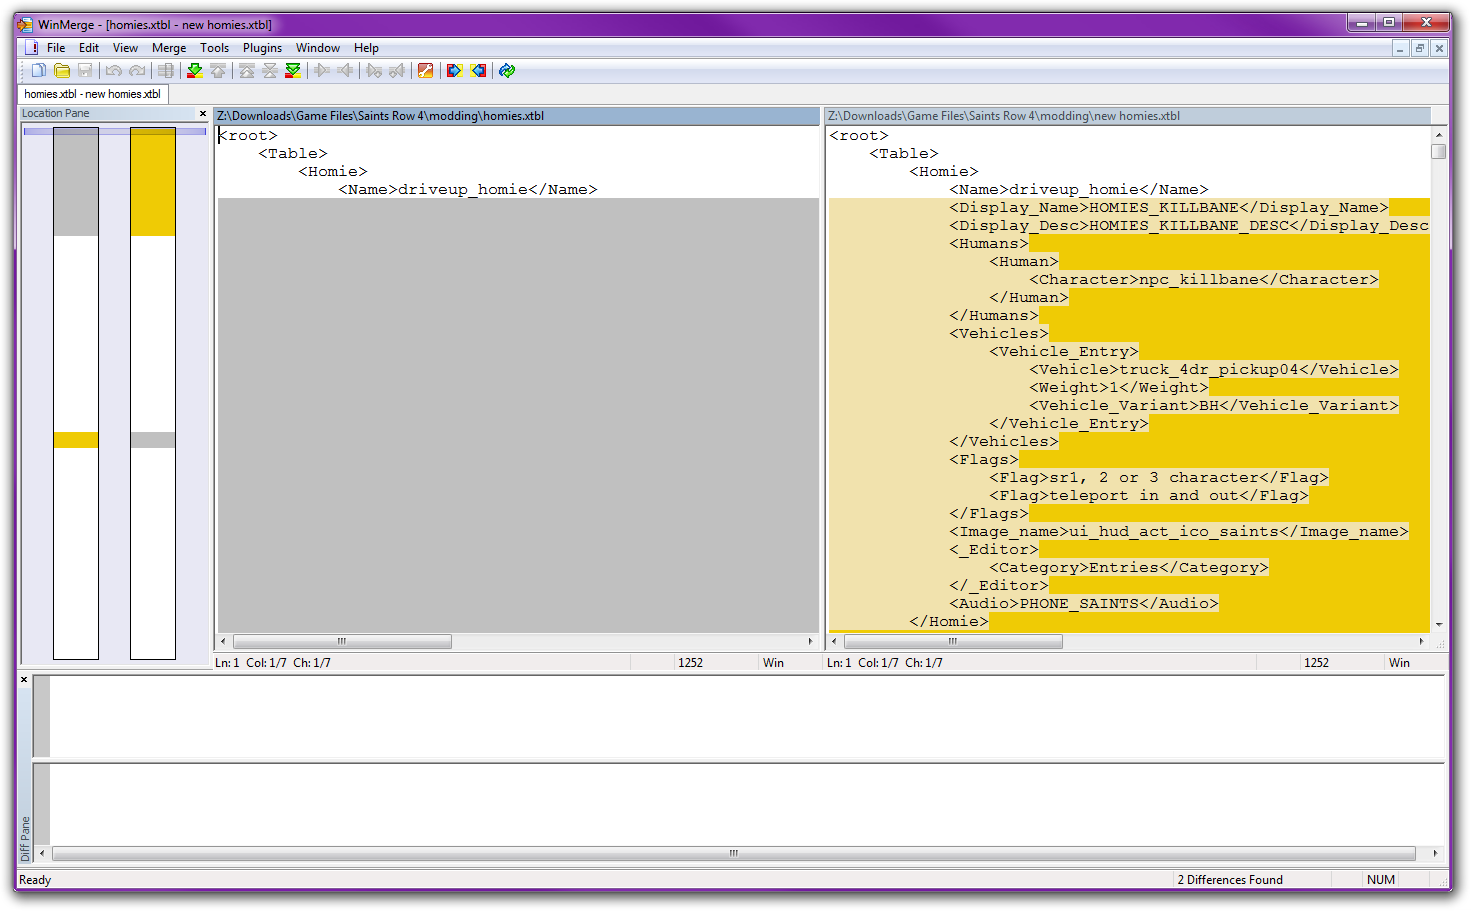This screenshot has width=1471, height=911.
Task: Redo the last undone change
Action: pyautogui.click(x=137, y=70)
